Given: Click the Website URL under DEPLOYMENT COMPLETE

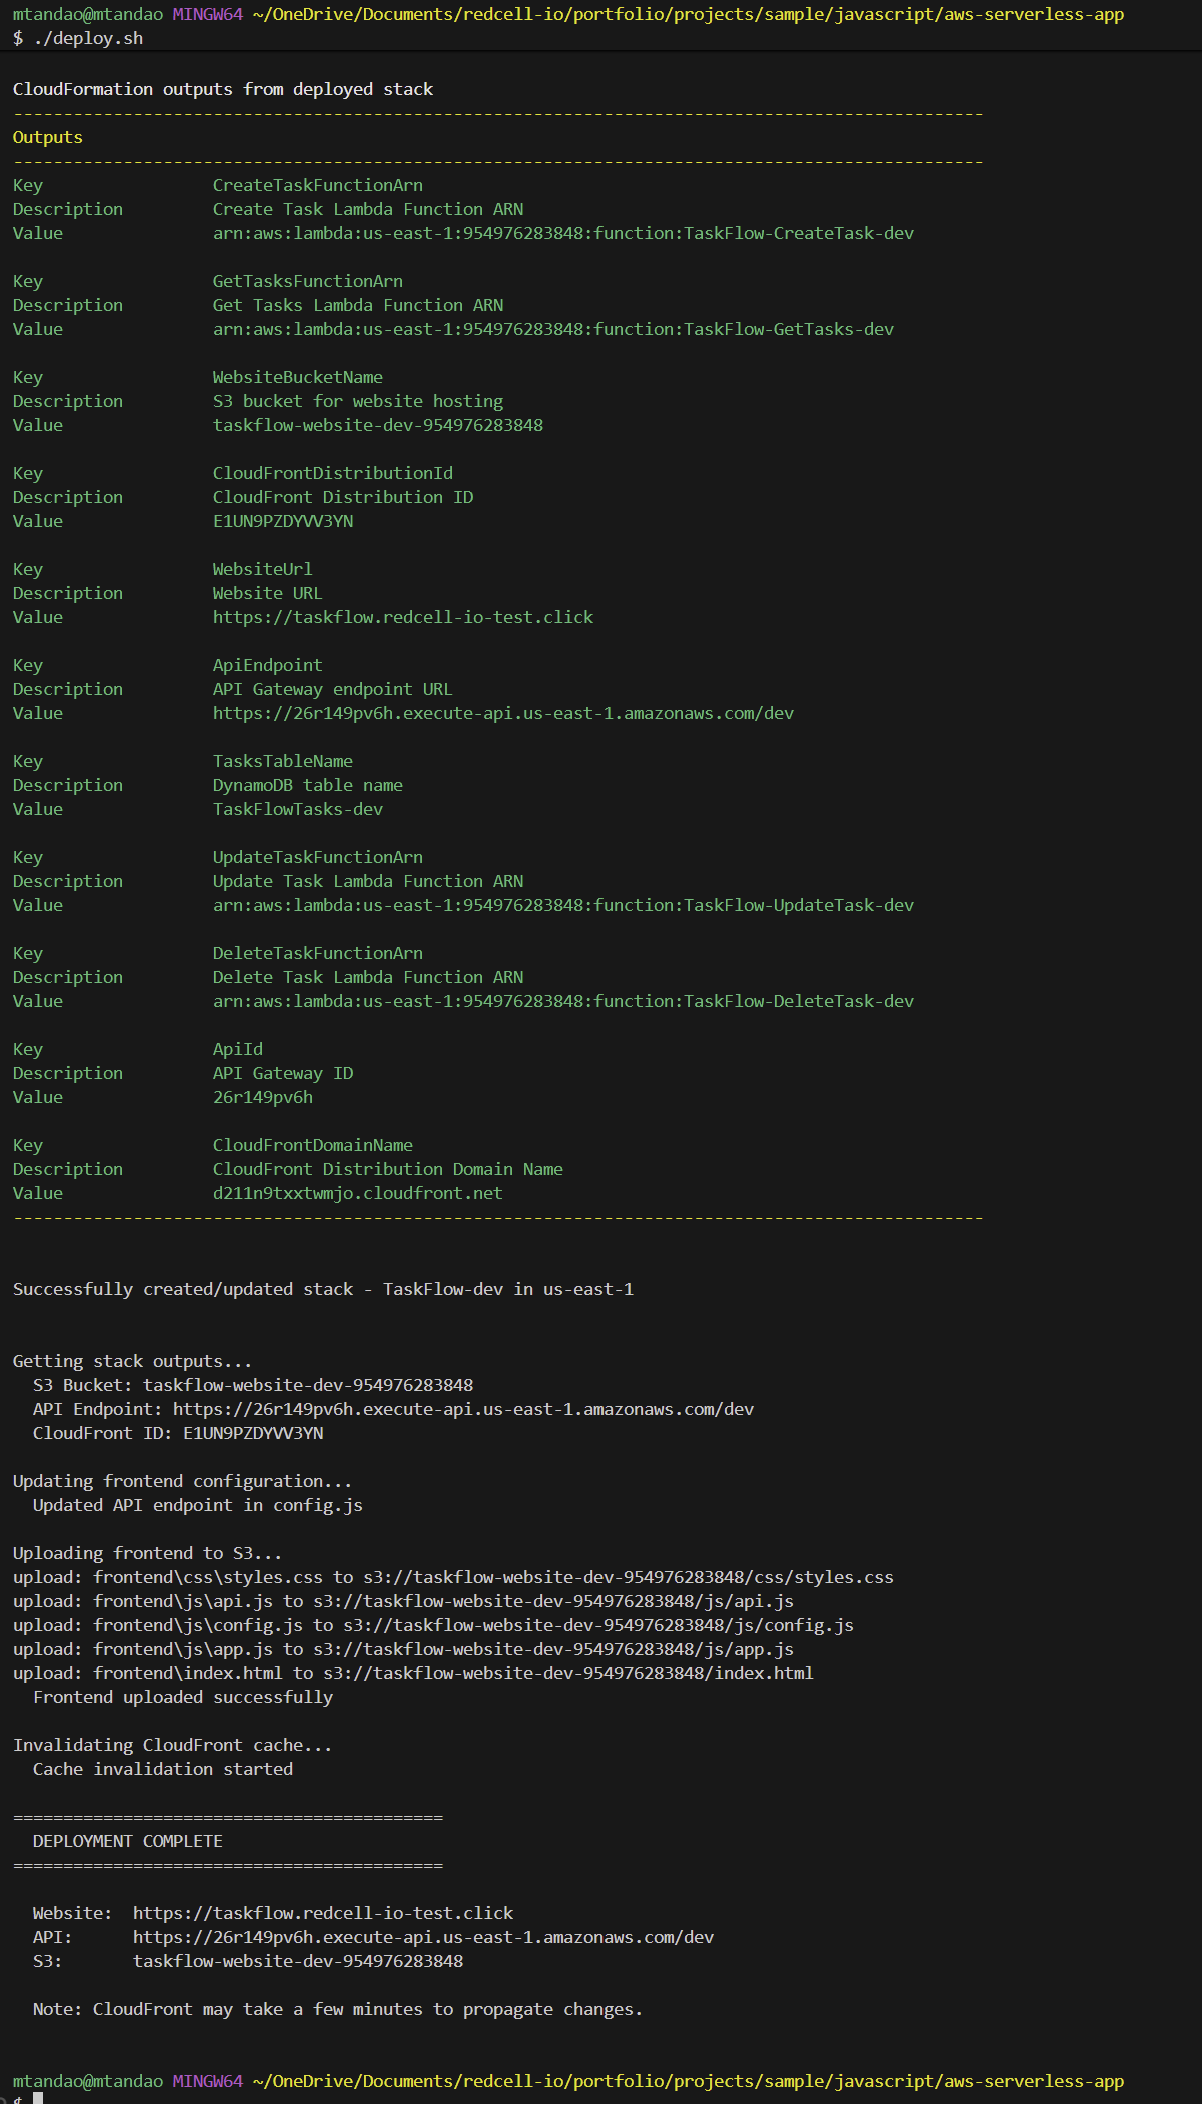Looking at the screenshot, I should point(323,1913).
